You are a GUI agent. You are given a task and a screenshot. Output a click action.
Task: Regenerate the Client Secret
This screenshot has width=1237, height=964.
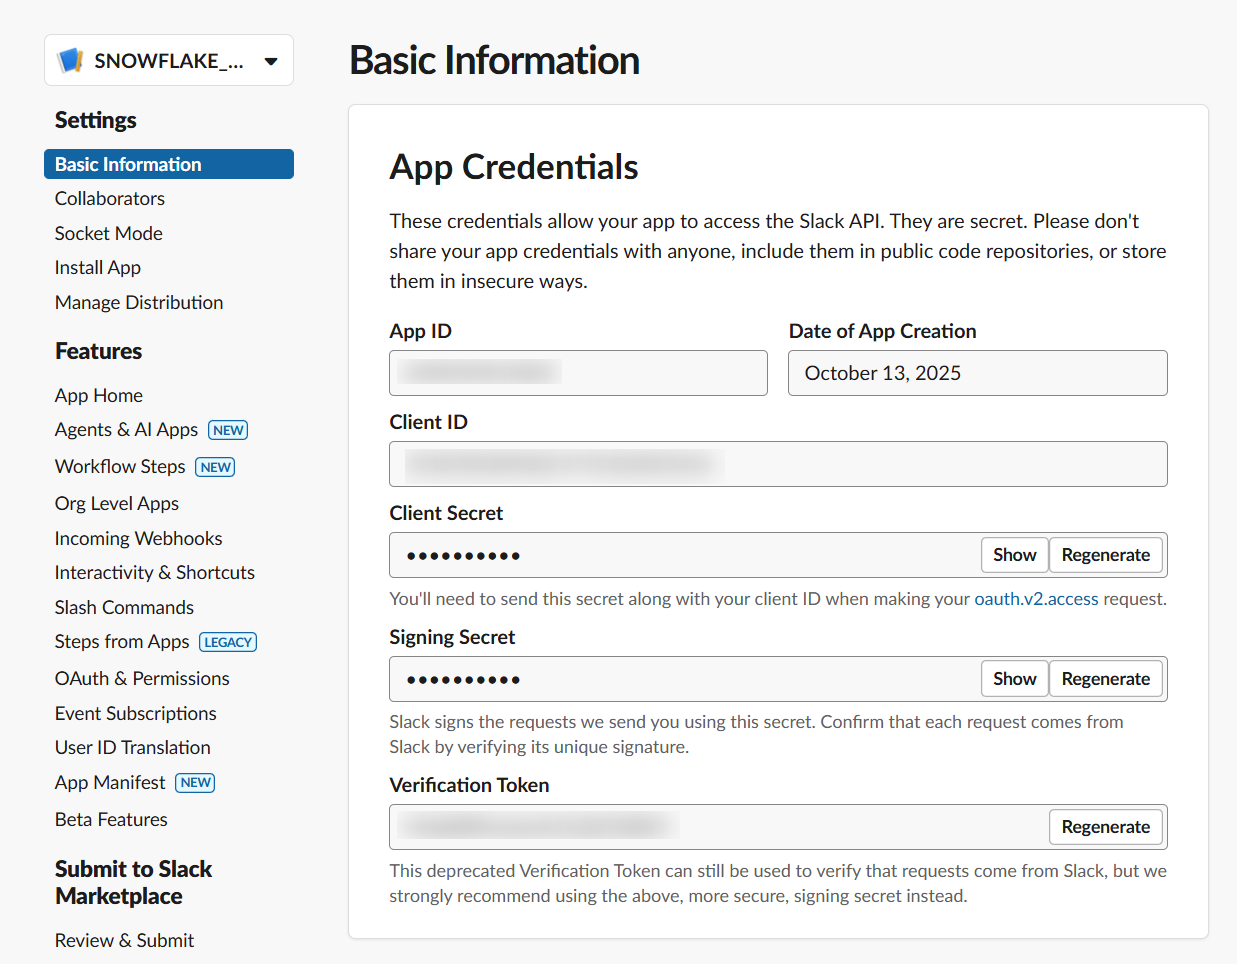tap(1105, 555)
